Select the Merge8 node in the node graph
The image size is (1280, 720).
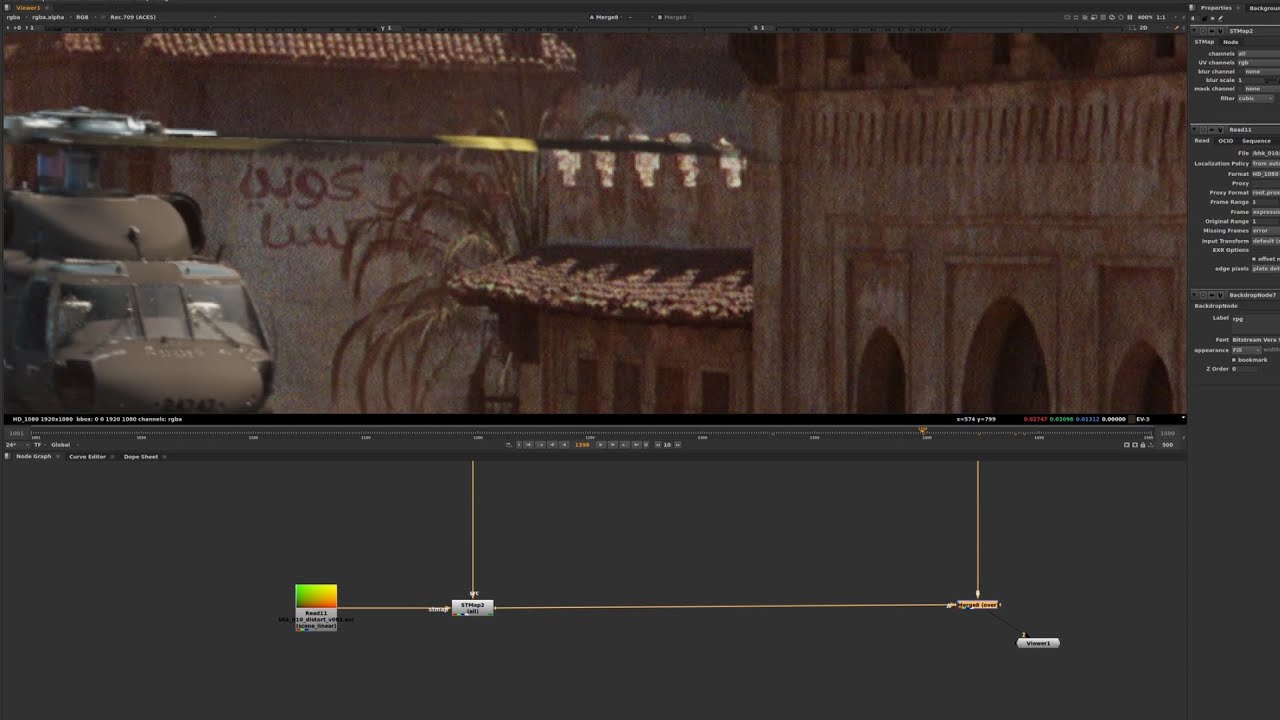click(x=977, y=604)
